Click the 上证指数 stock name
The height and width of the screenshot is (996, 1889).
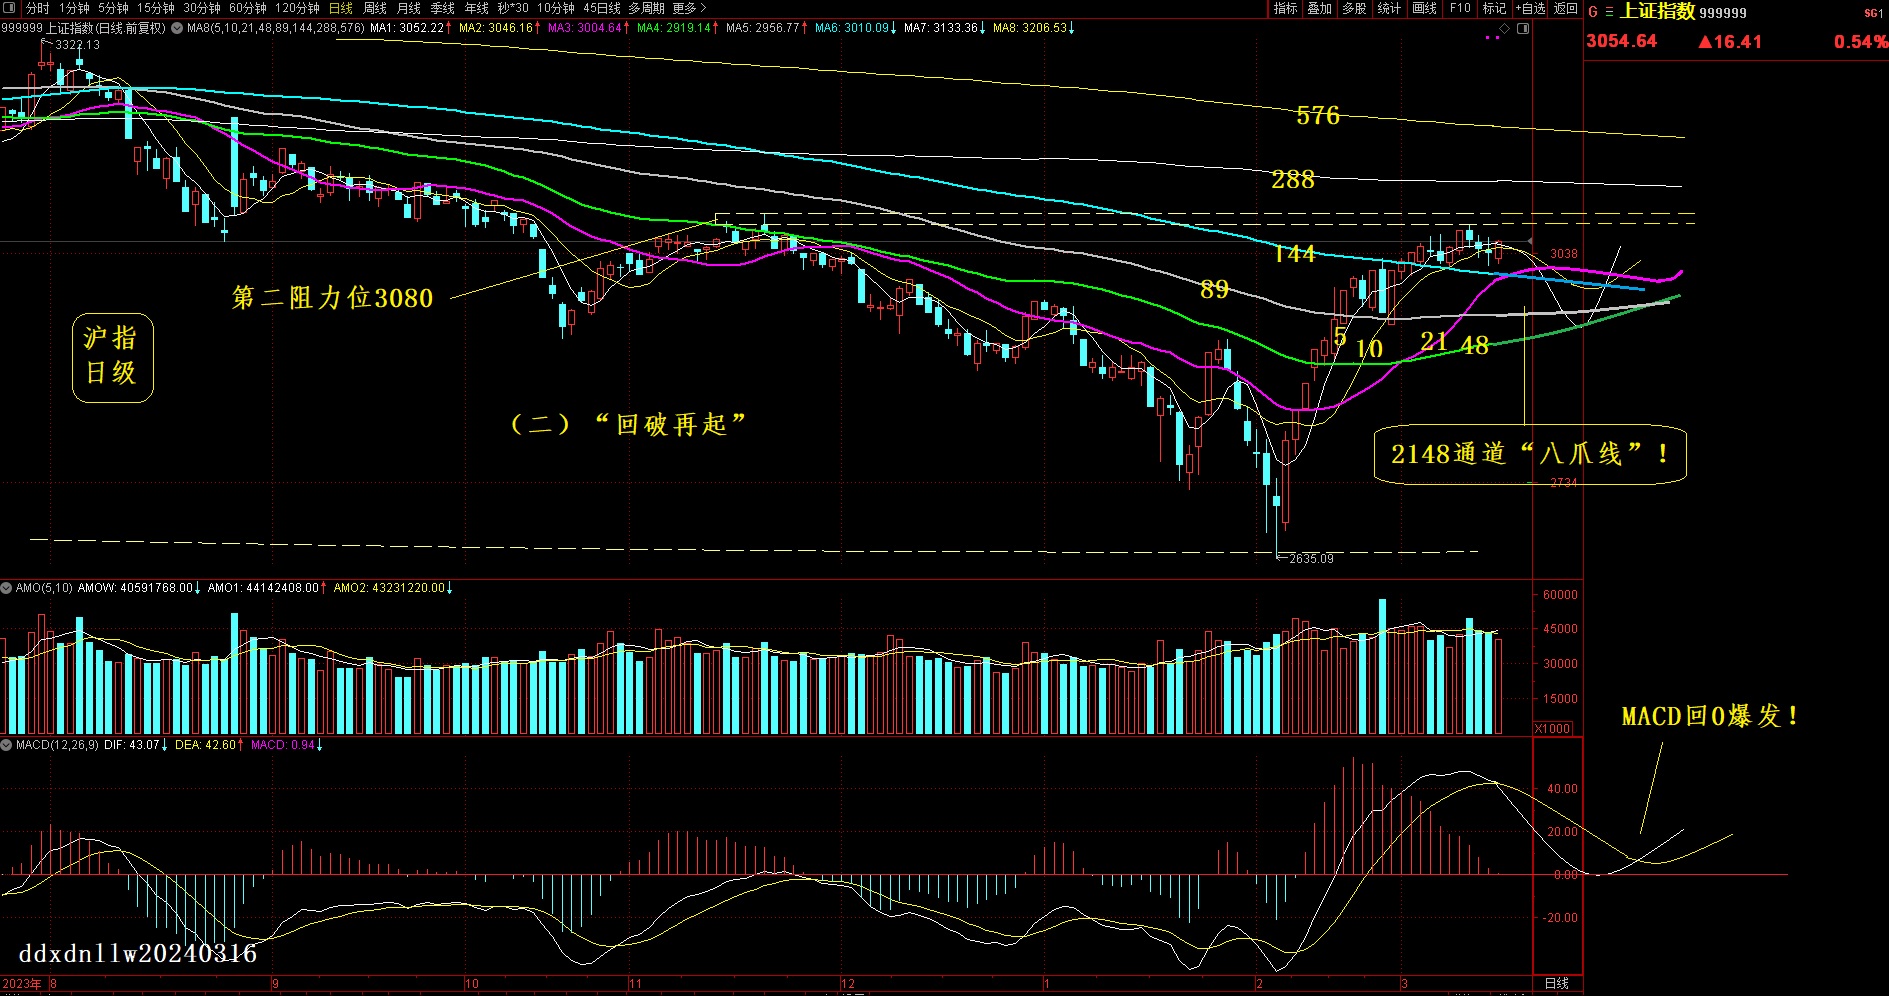[1657, 11]
